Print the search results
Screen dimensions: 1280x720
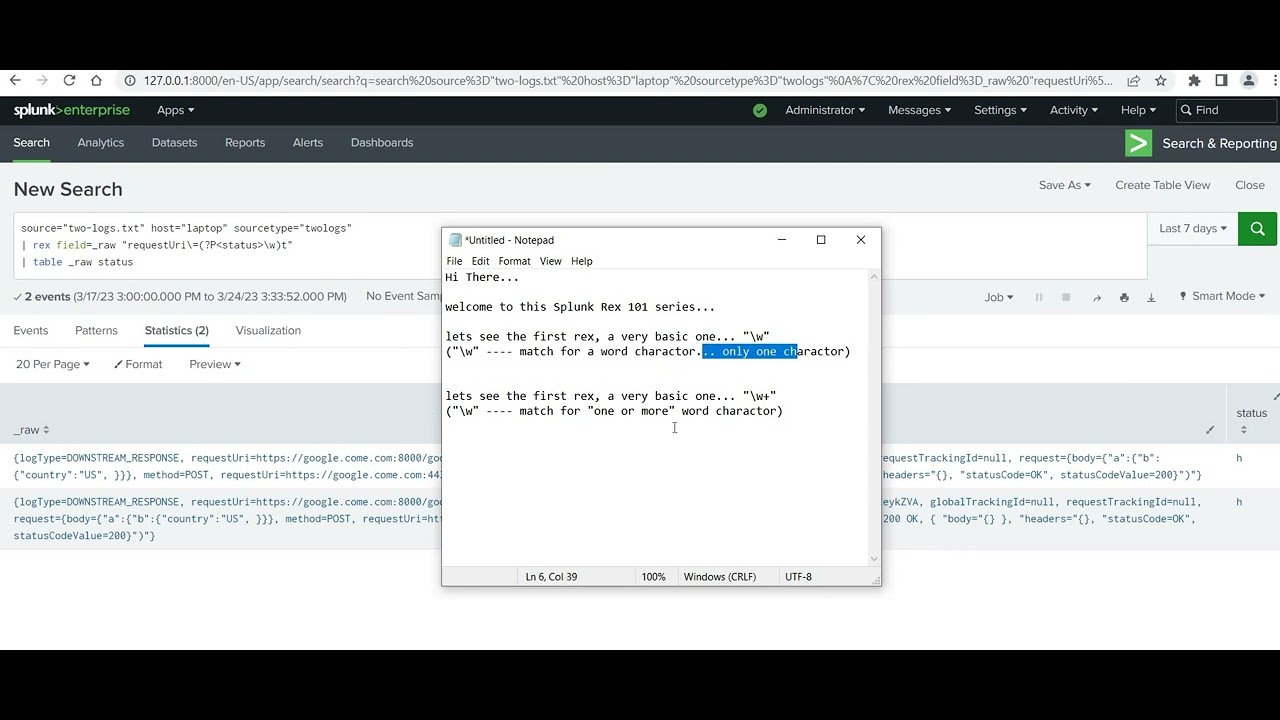pos(1124,297)
